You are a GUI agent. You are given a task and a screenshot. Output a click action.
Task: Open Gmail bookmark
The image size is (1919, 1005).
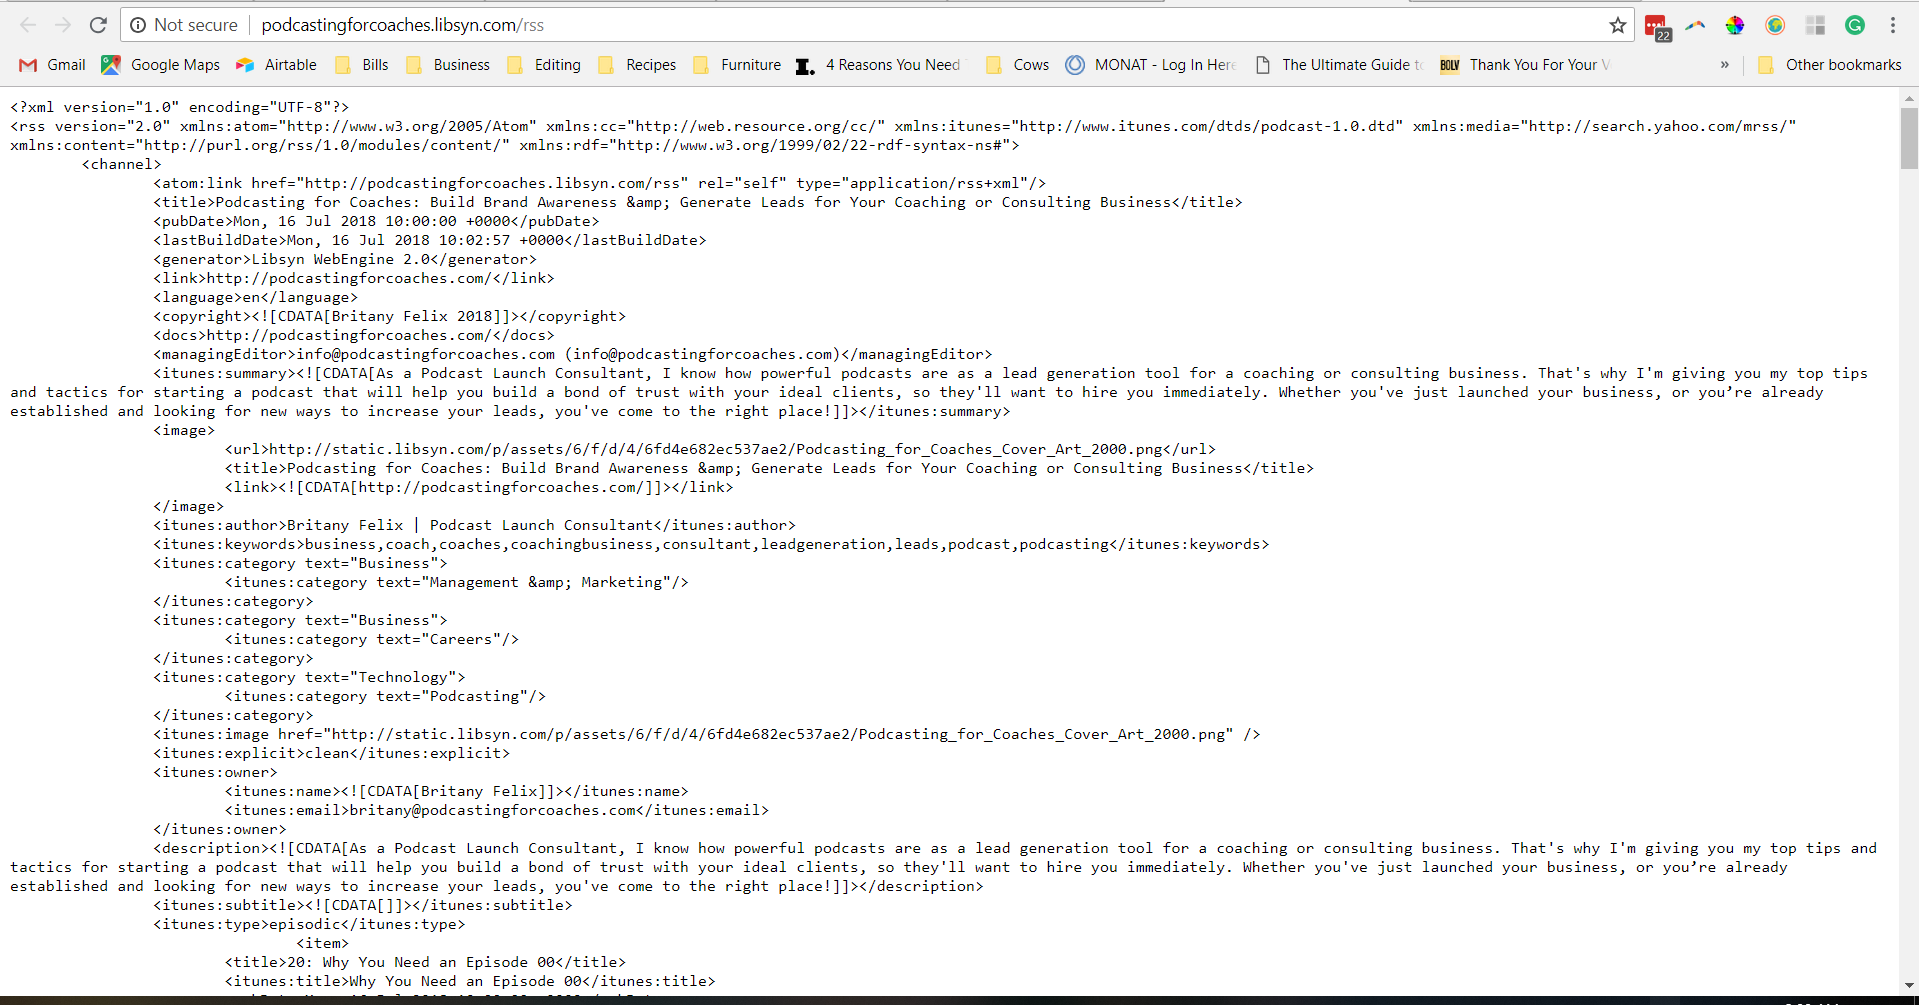[x=53, y=65]
